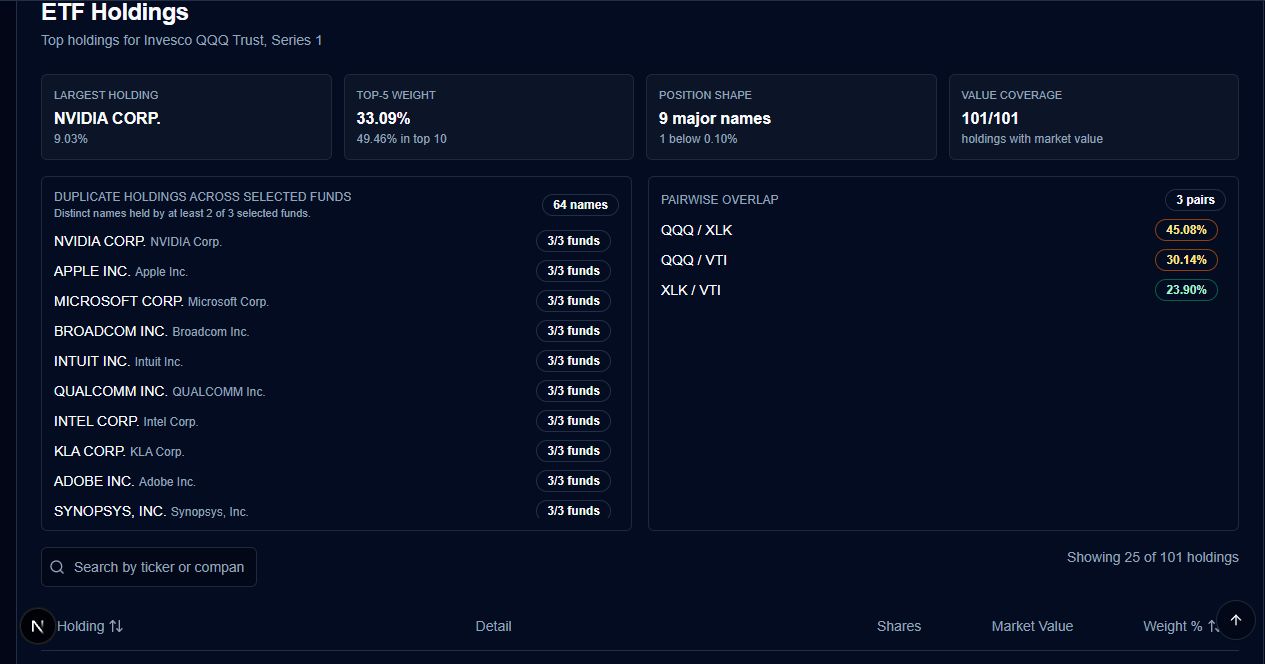Click the Shares column header
Image resolution: width=1265 pixels, height=664 pixels.
pos(899,626)
